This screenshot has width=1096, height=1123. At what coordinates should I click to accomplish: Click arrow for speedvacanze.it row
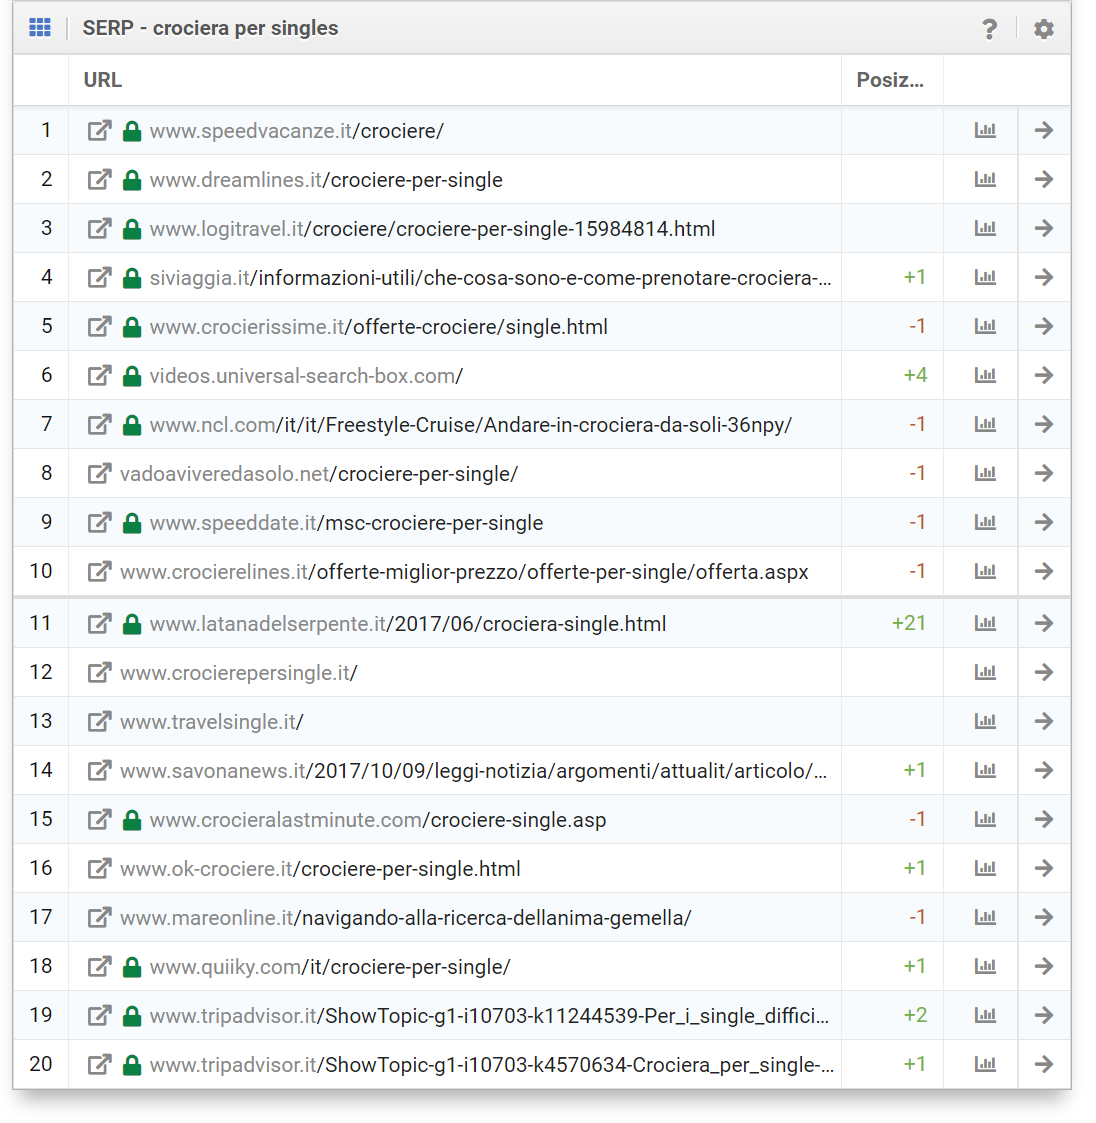click(1044, 130)
